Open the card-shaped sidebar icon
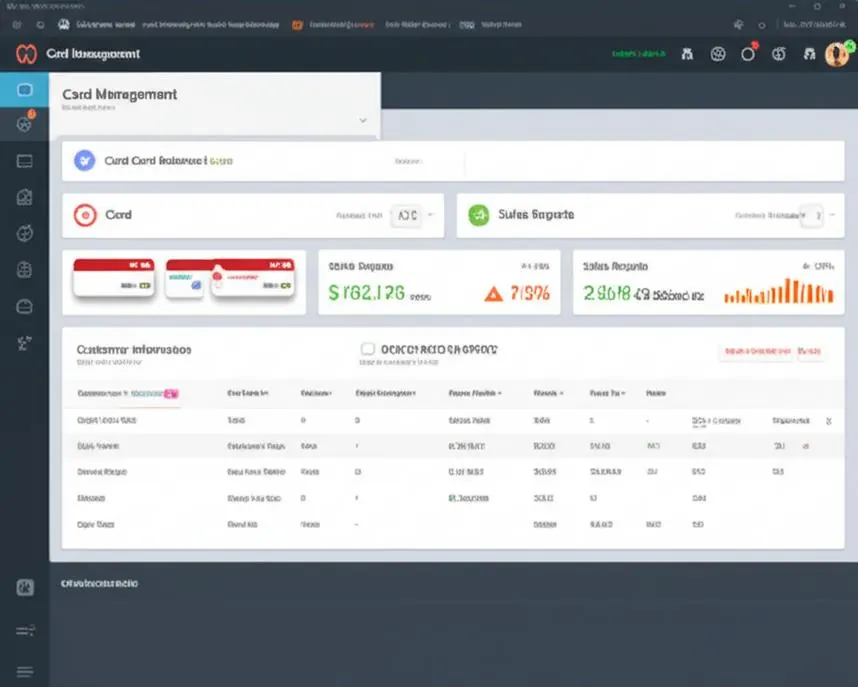Viewport: 858px width, 687px height. 25,161
